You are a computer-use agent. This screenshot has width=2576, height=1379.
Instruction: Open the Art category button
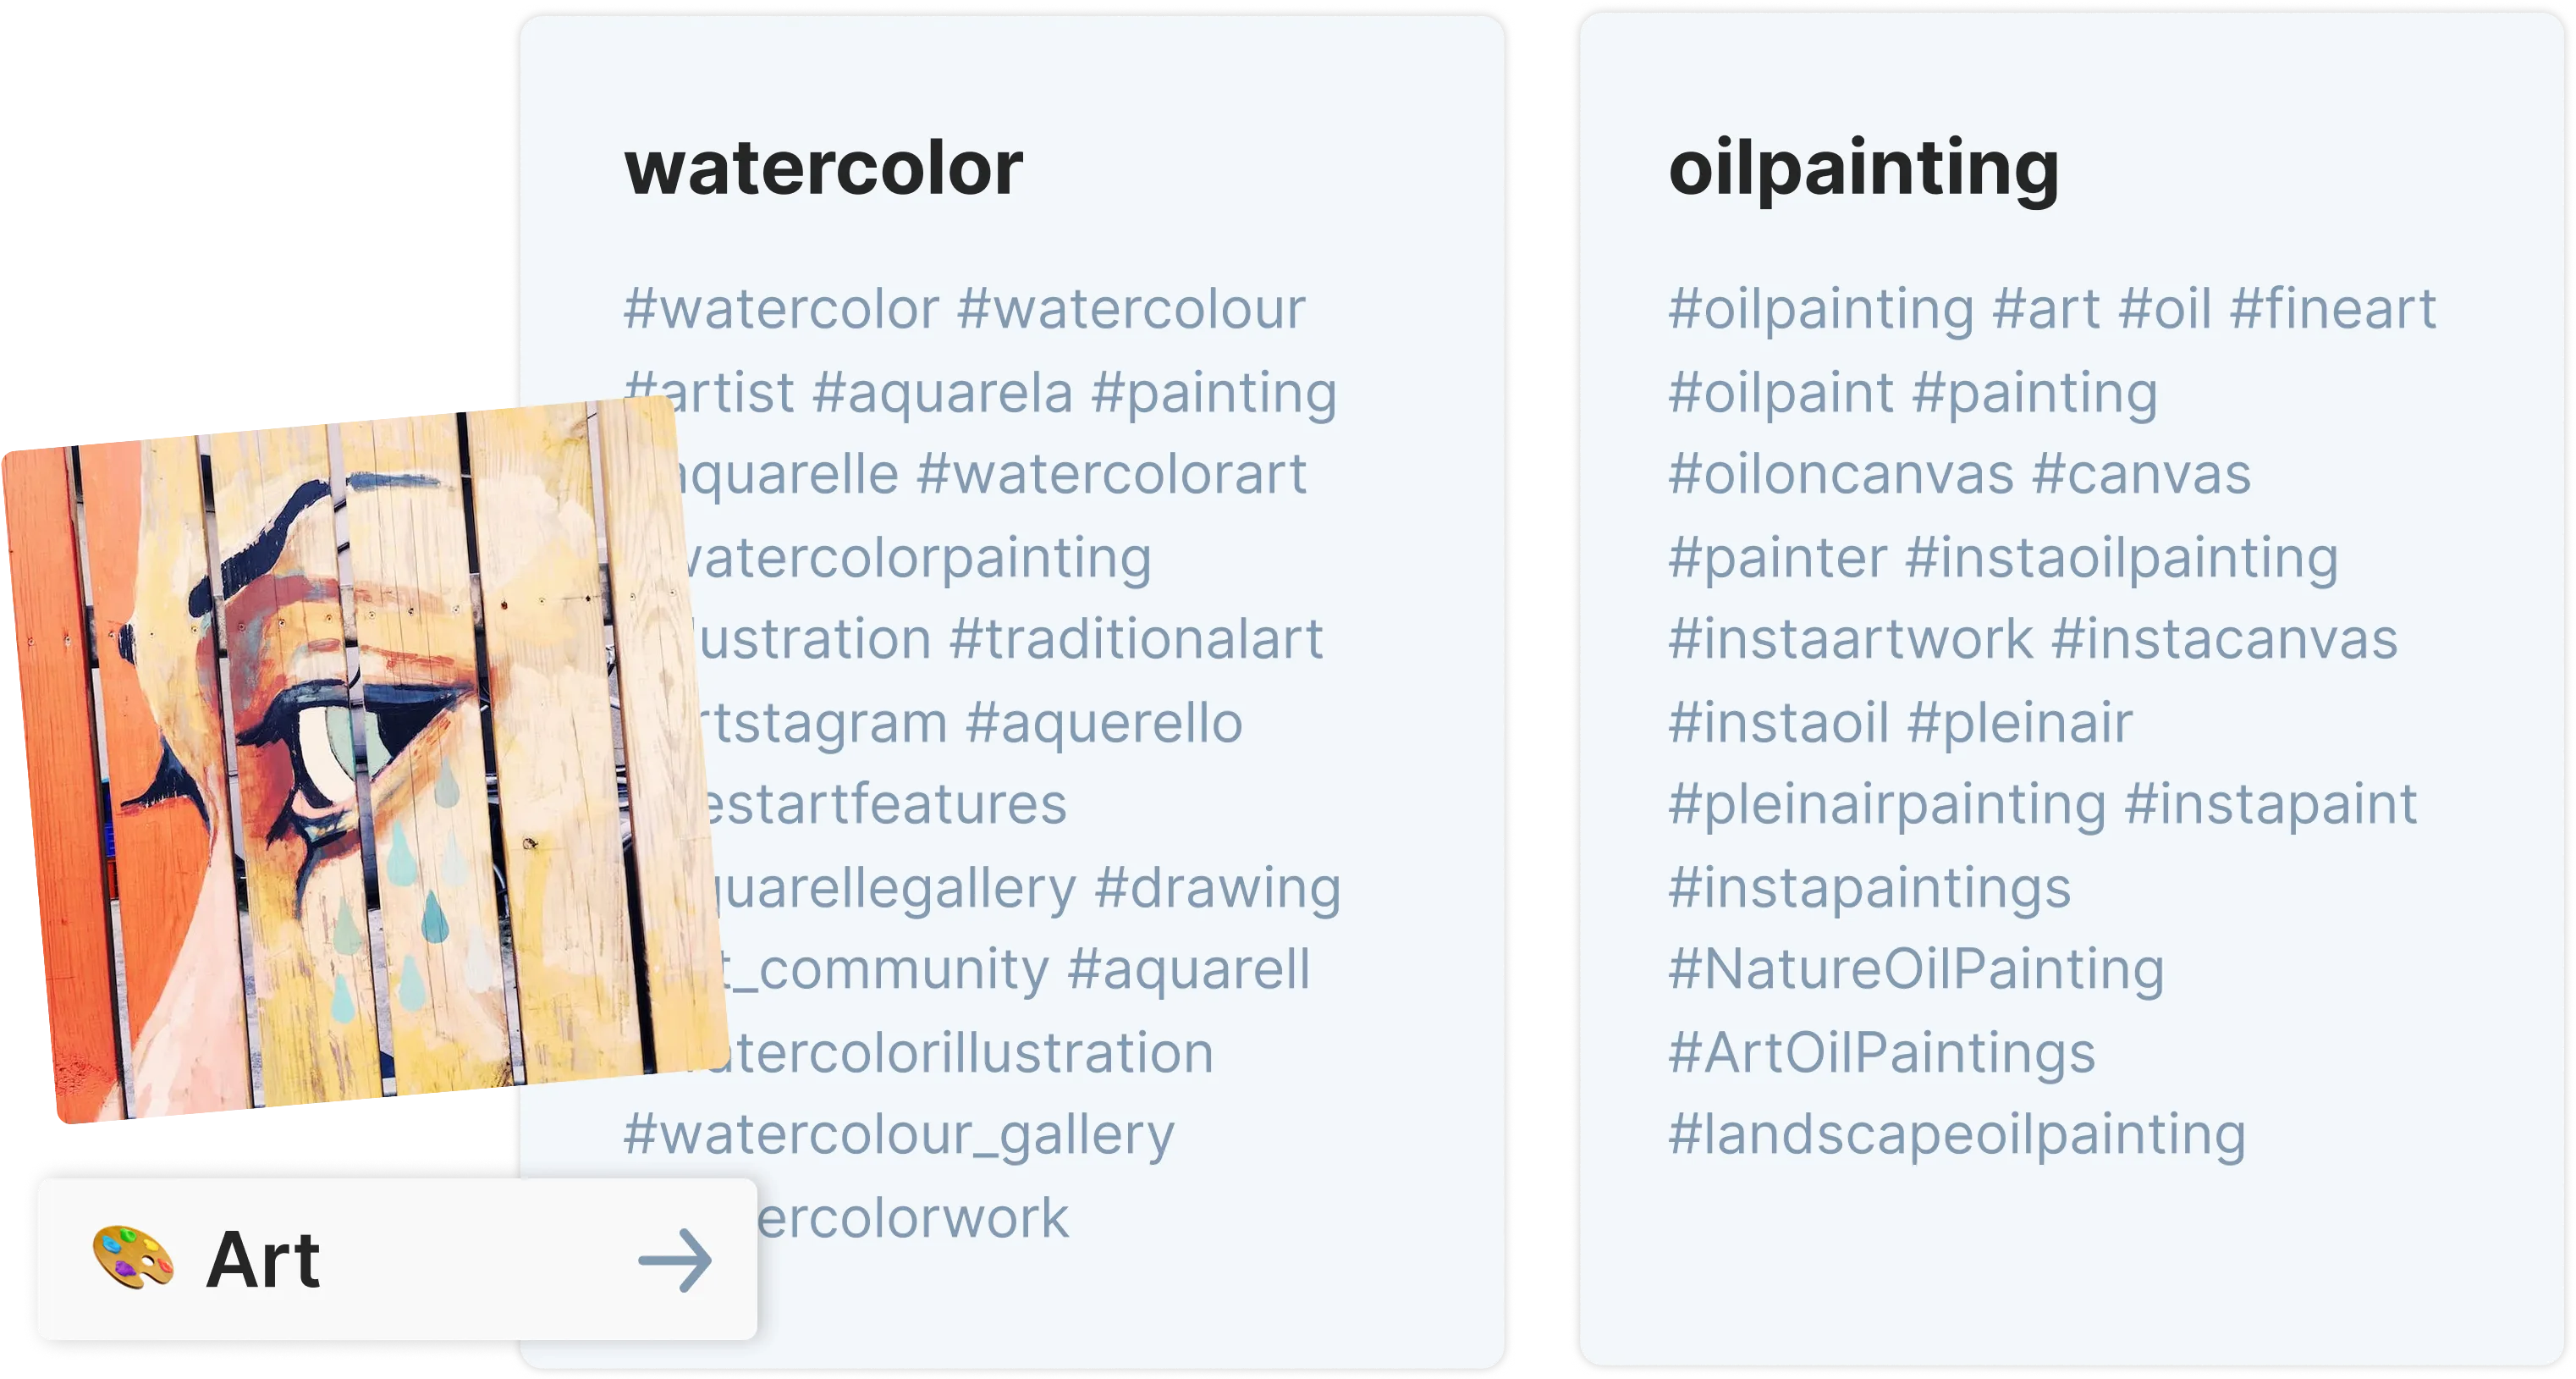397,1259
